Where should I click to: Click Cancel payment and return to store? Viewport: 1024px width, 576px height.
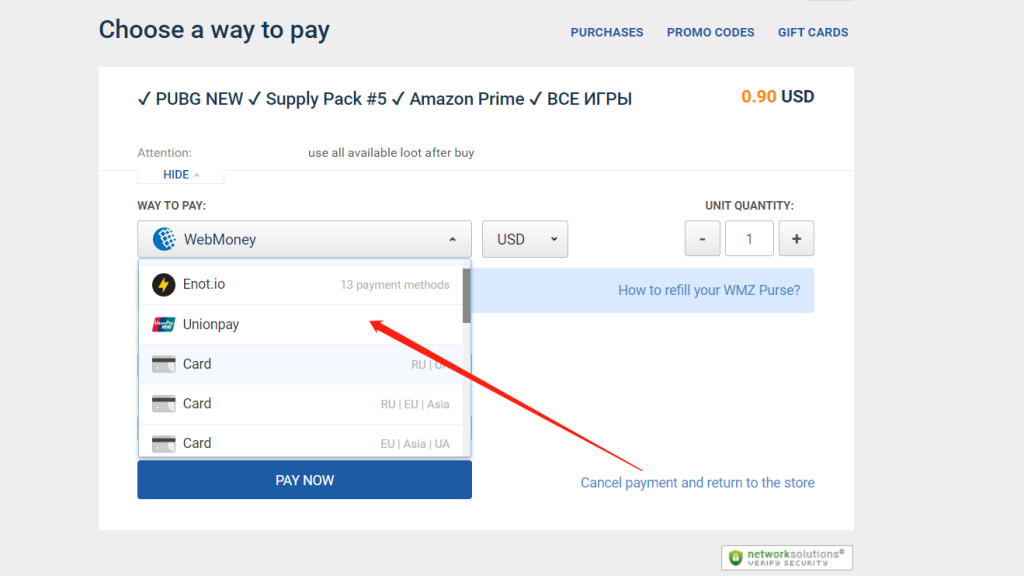(x=697, y=483)
